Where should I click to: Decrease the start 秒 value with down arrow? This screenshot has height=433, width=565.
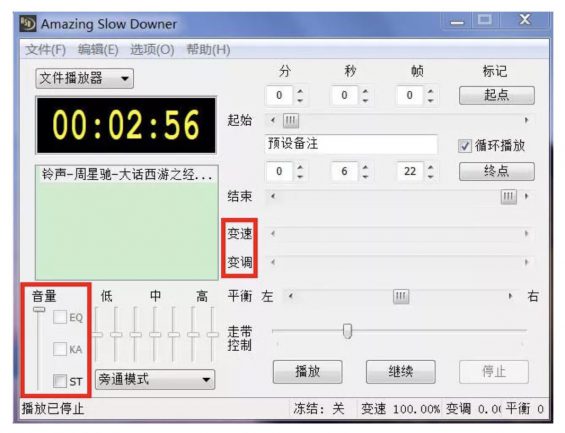[x=365, y=101]
